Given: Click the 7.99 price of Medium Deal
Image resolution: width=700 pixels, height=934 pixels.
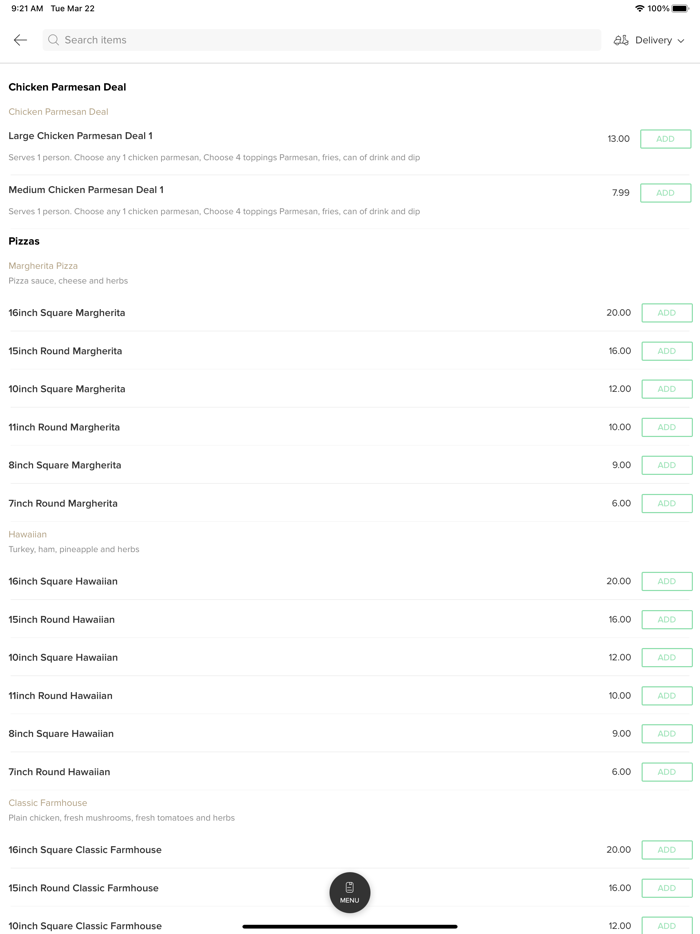Looking at the screenshot, I should tap(620, 193).
